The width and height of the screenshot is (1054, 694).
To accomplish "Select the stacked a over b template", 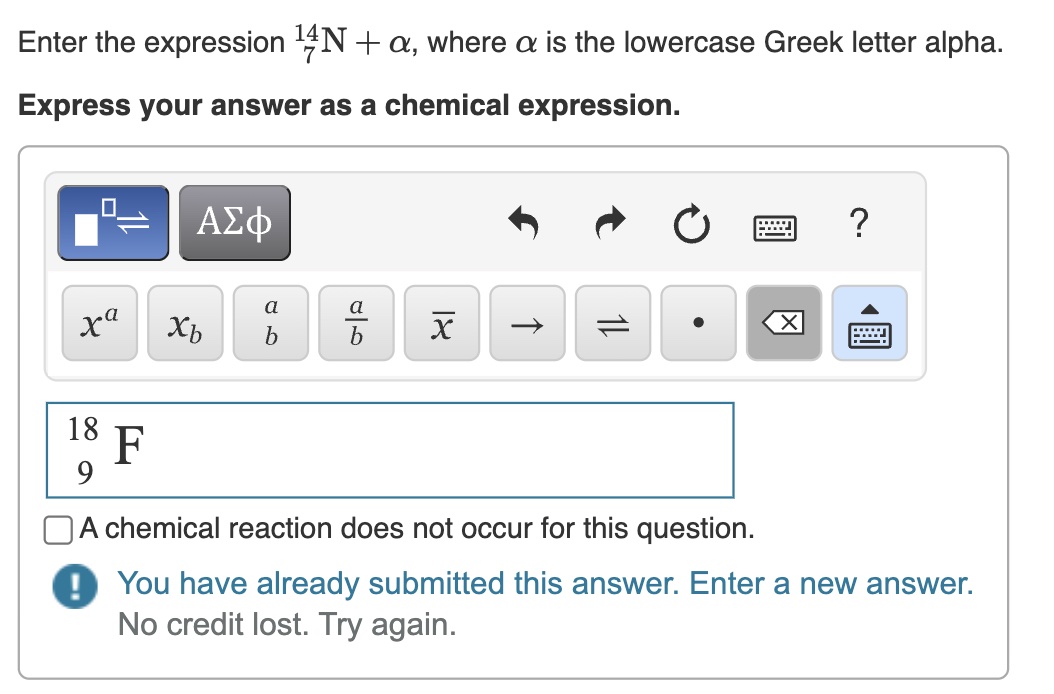I will (268, 322).
